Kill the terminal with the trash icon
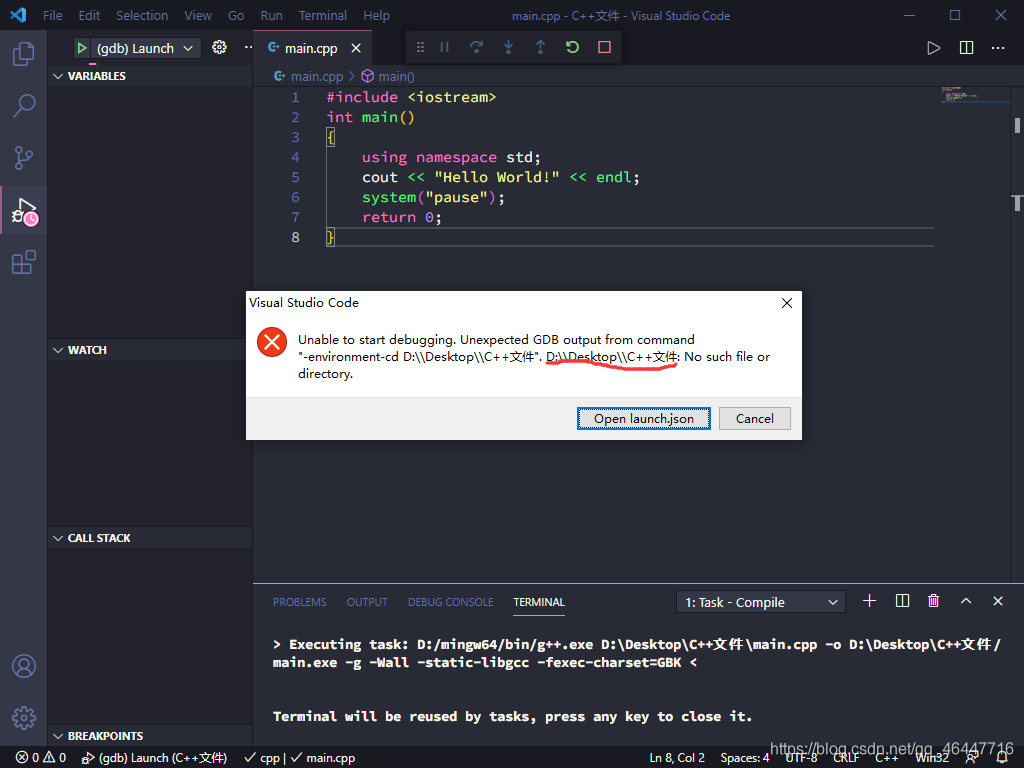1024x768 pixels. (933, 601)
